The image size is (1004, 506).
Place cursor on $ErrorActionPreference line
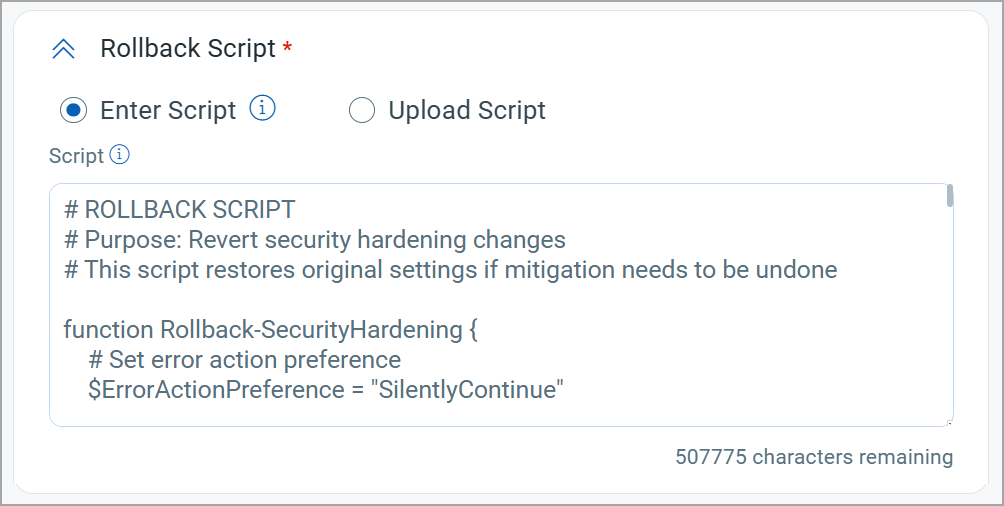click(326, 389)
